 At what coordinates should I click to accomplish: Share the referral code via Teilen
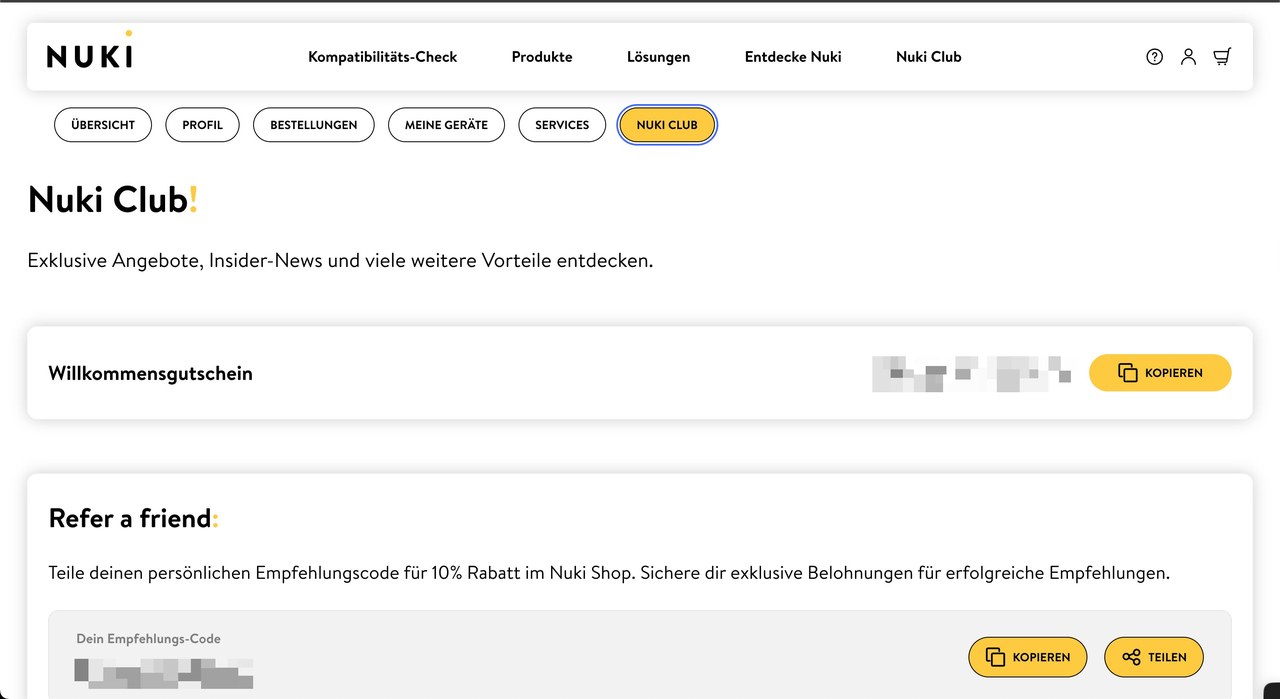[x=1153, y=657]
